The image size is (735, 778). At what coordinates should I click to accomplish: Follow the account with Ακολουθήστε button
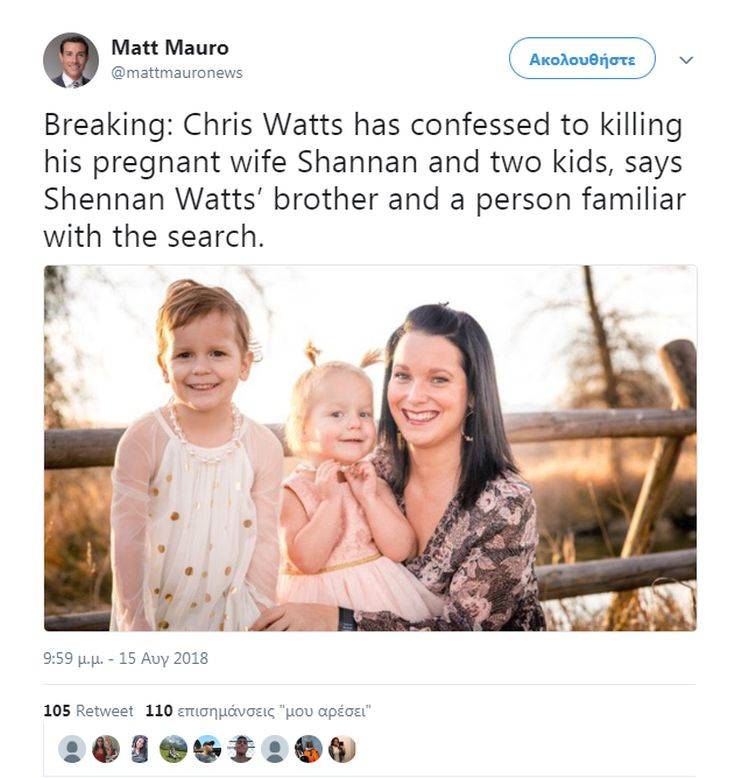click(x=582, y=59)
